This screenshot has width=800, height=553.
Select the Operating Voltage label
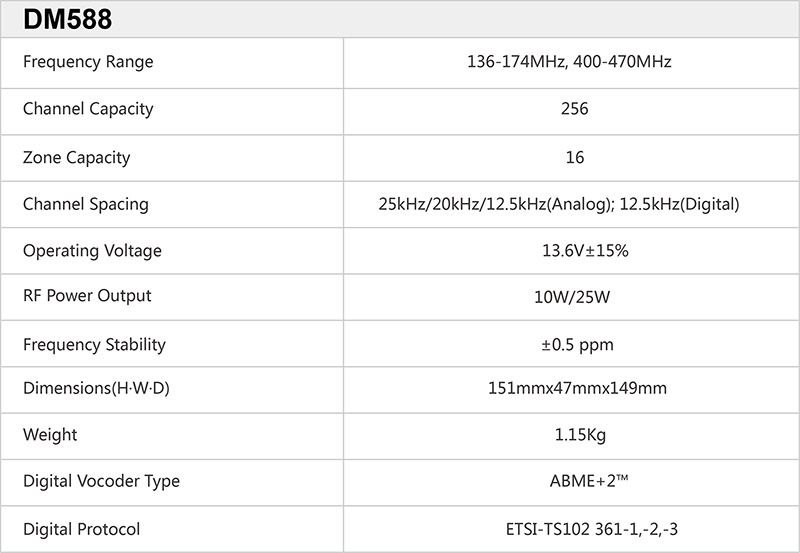[92, 251]
